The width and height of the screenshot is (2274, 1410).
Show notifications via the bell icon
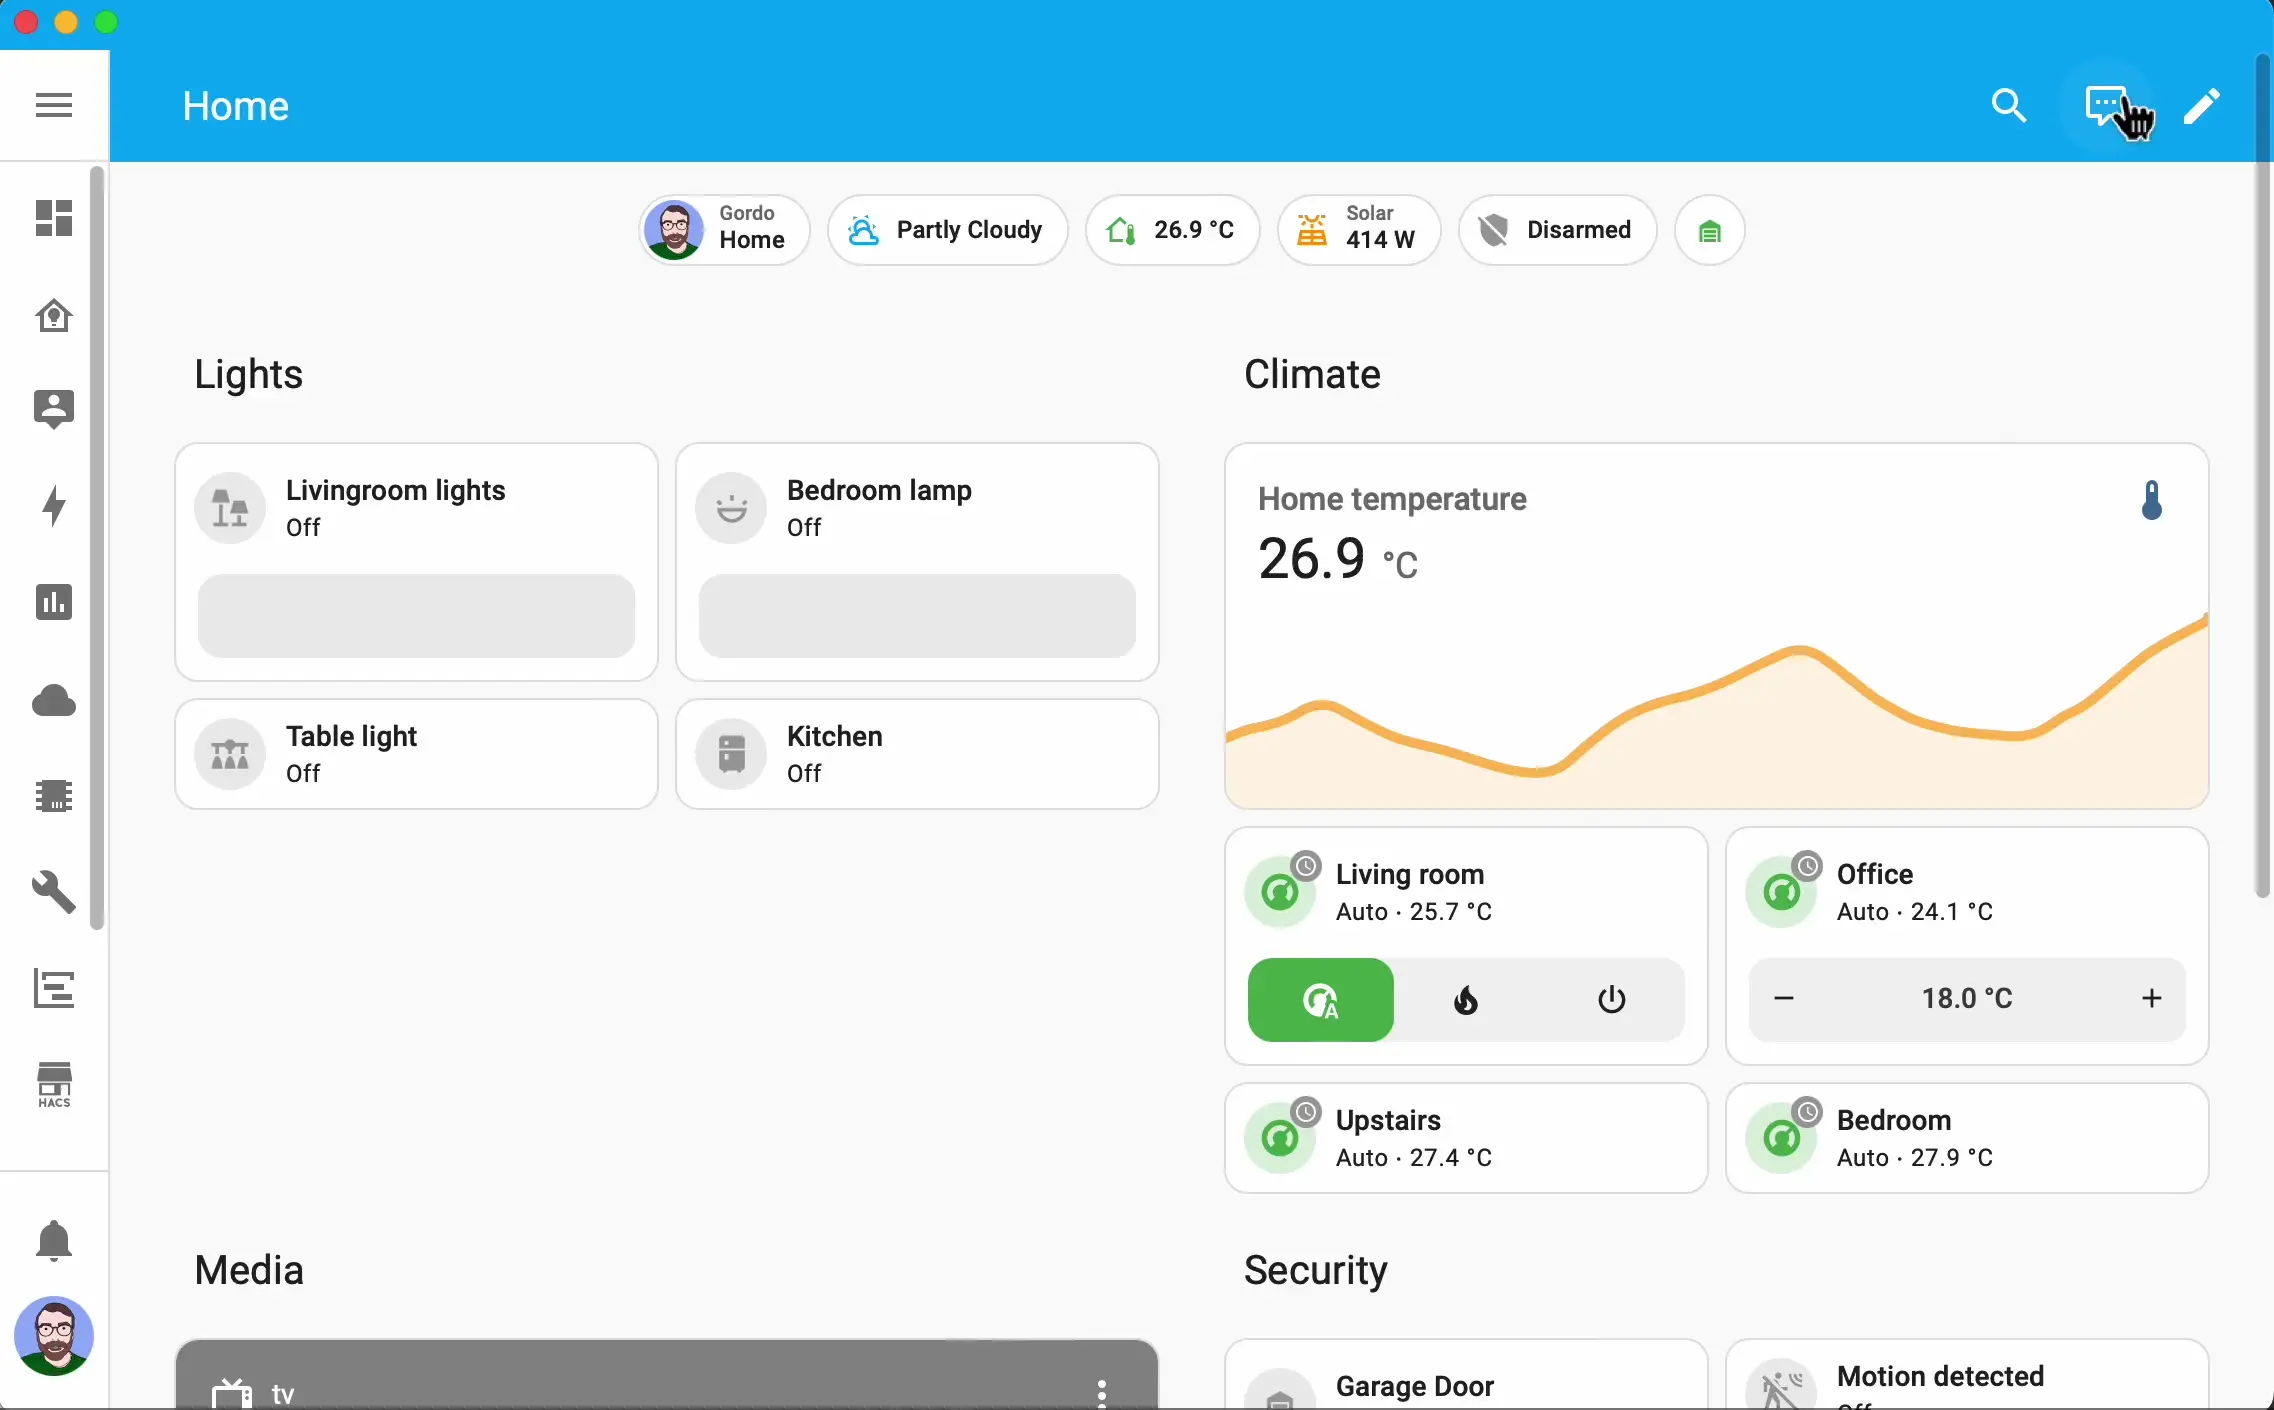click(x=54, y=1240)
